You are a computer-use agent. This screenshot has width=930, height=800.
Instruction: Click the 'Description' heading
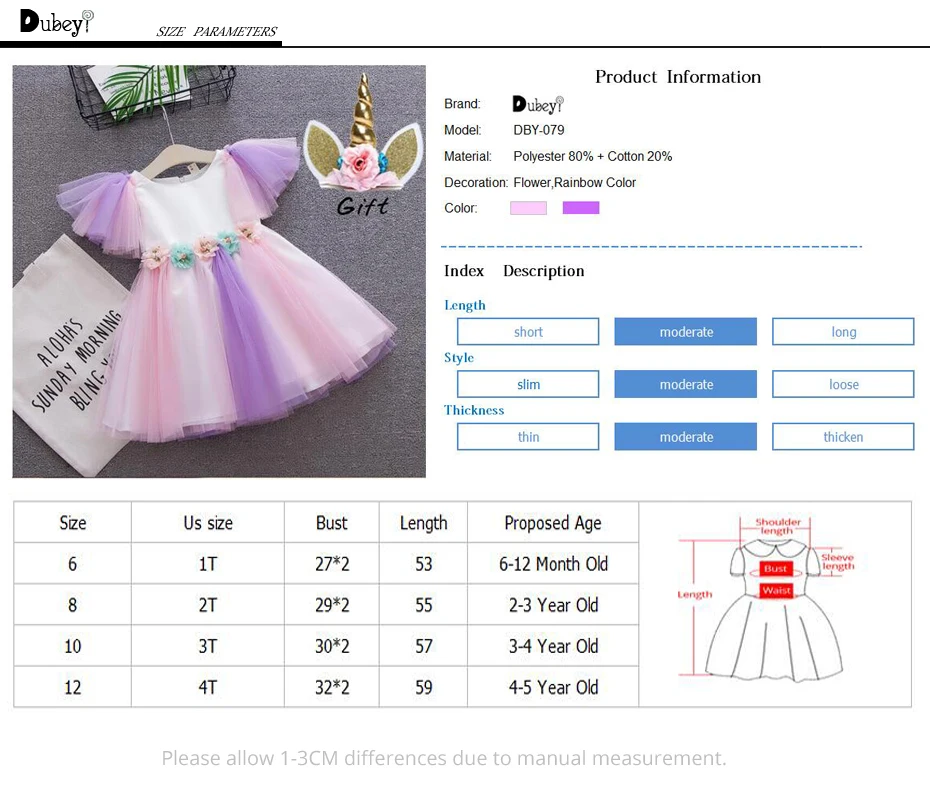point(543,271)
